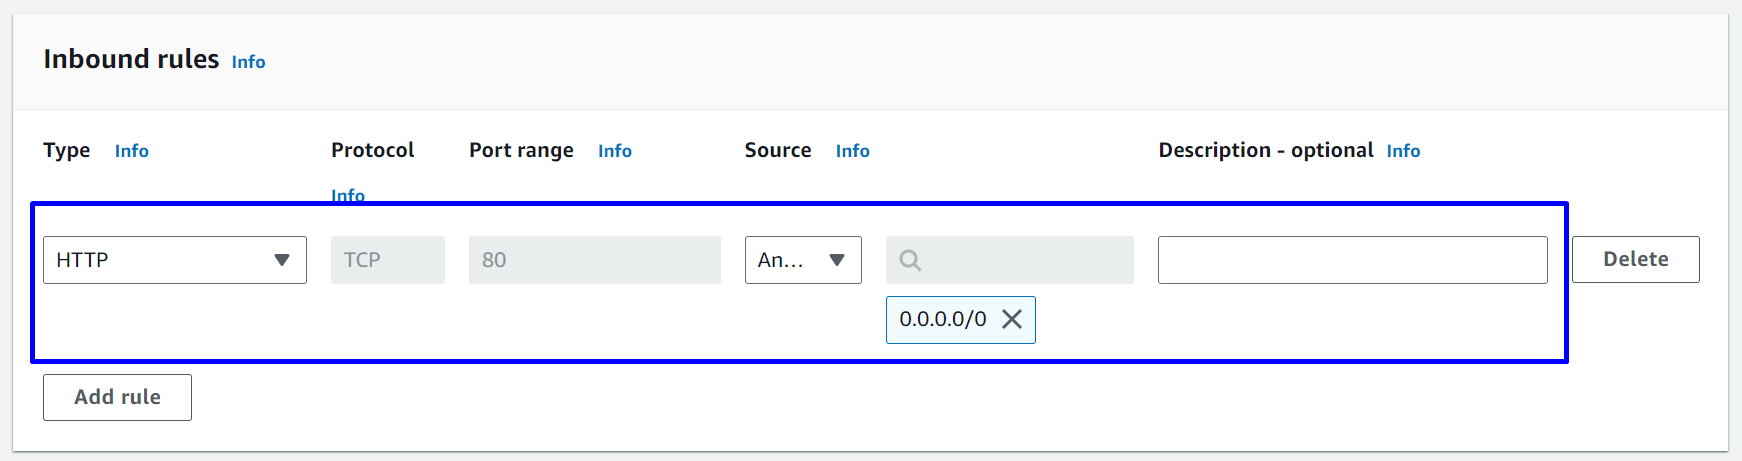1742x461 pixels.
Task: Focus the source CIDR search box
Action: (1020, 260)
